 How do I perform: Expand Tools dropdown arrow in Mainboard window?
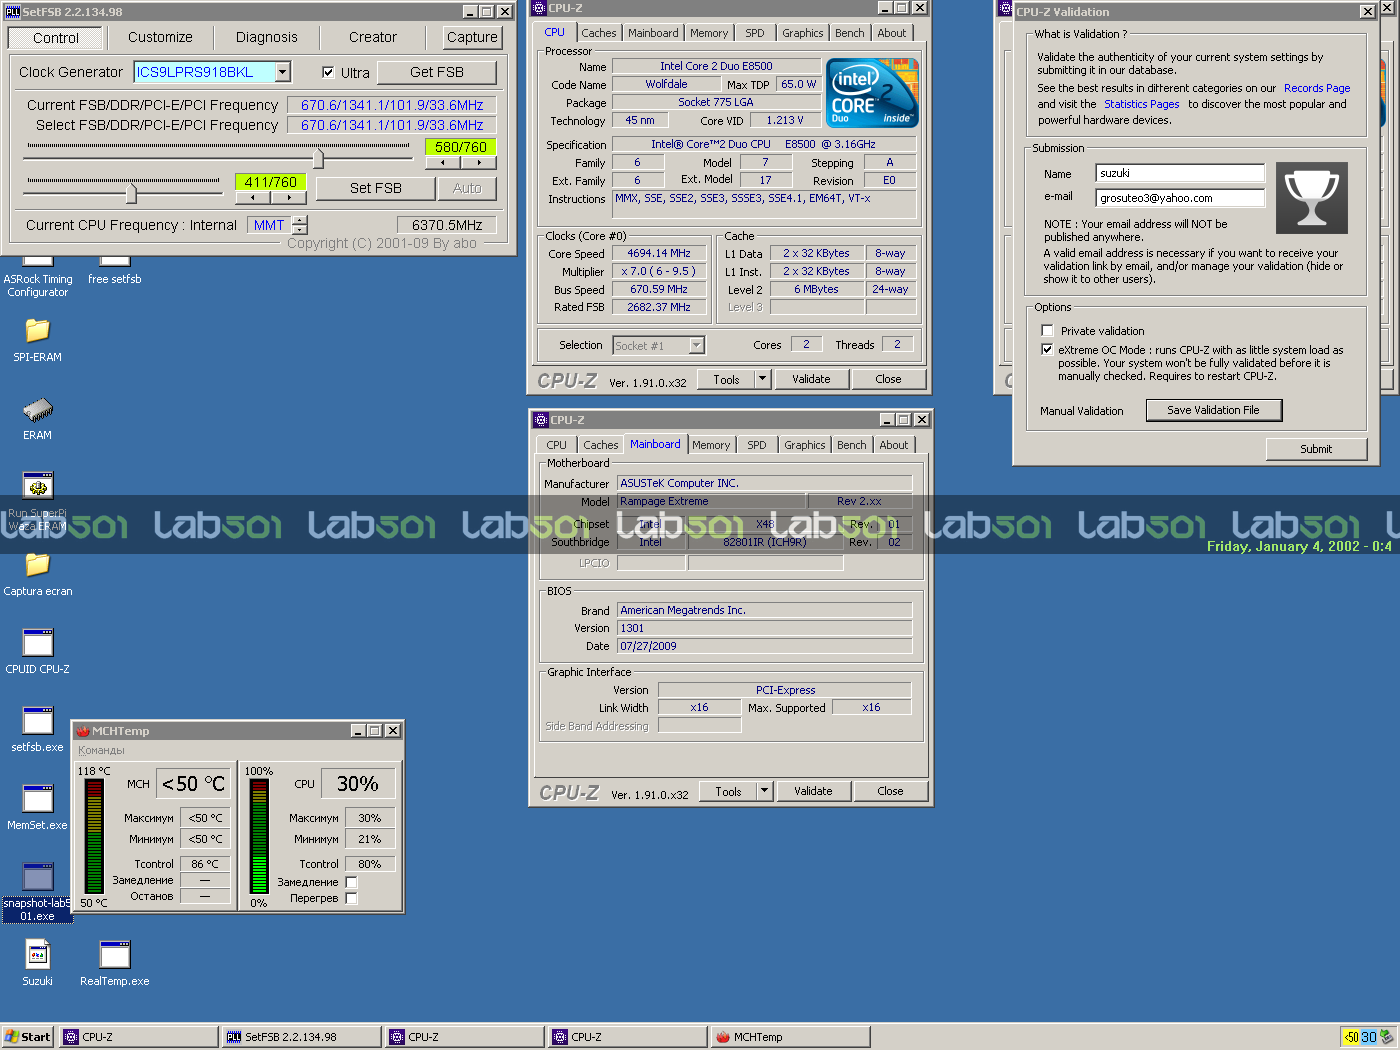(x=764, y=791)
